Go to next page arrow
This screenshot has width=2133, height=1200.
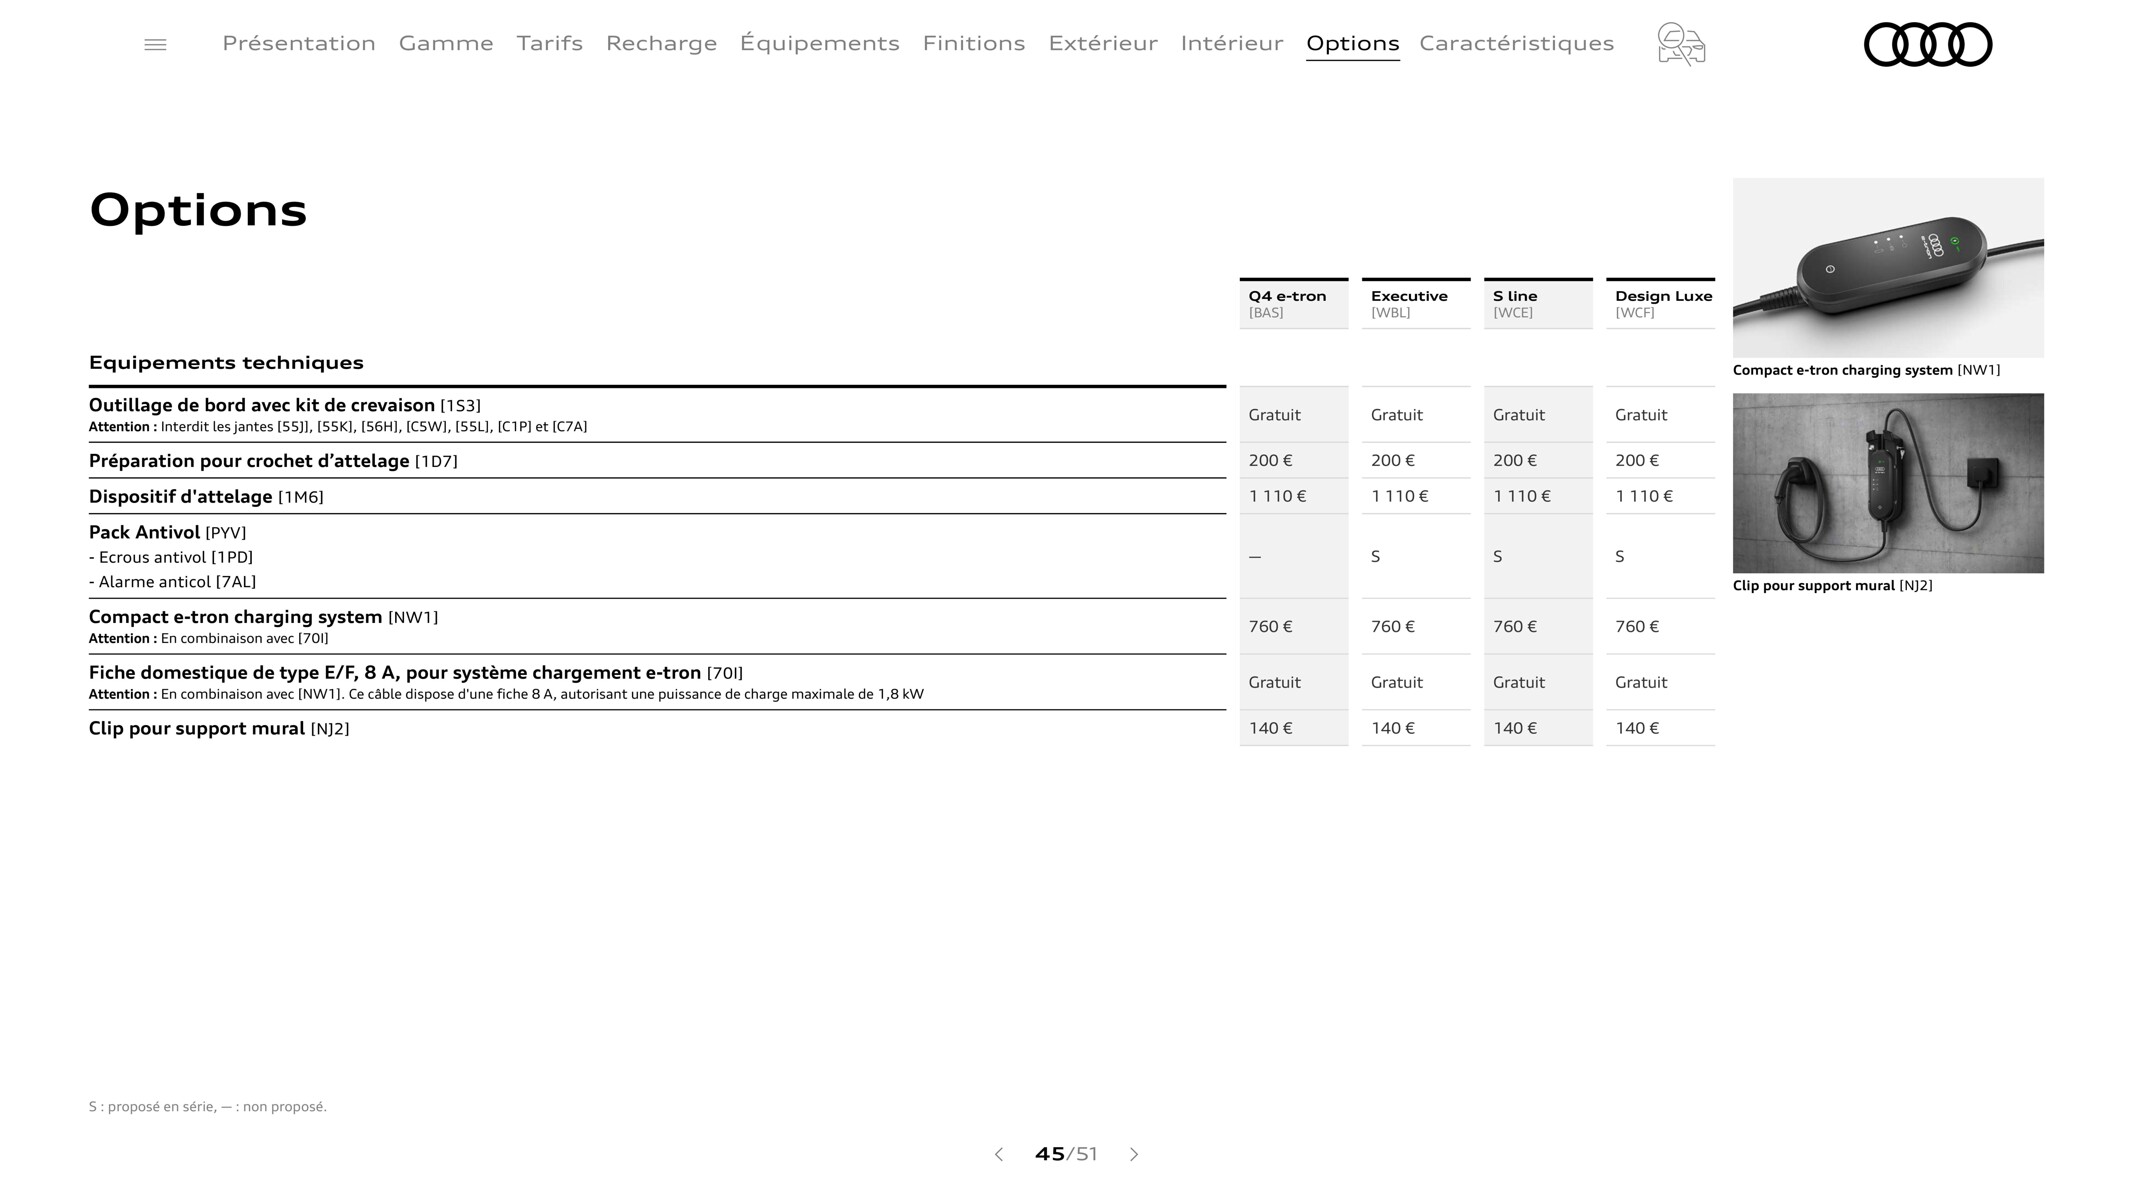click(1134, 1154)
